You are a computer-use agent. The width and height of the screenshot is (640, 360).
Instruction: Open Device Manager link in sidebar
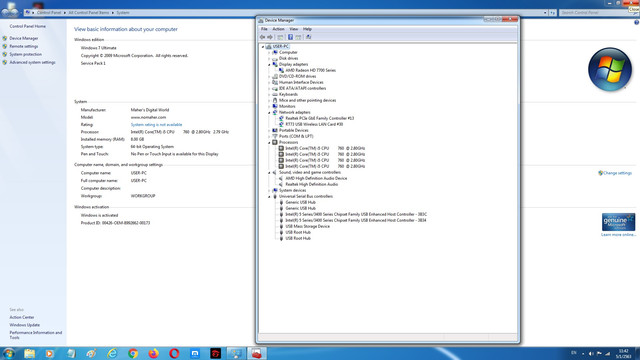click(24, 38)
